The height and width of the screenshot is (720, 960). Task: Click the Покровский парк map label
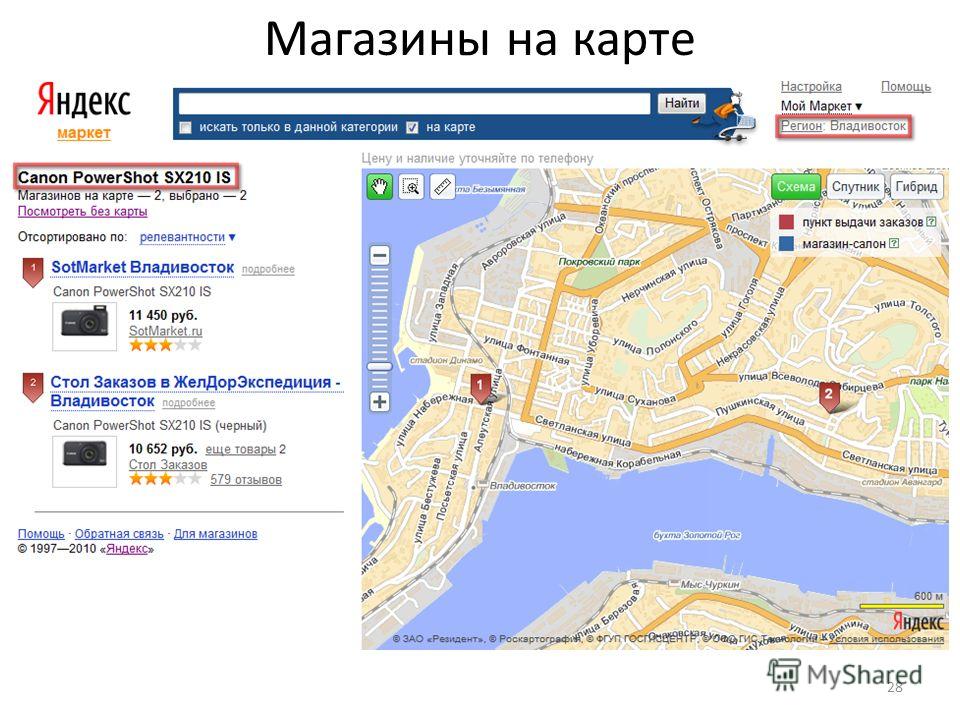click(x=599, y=261)
